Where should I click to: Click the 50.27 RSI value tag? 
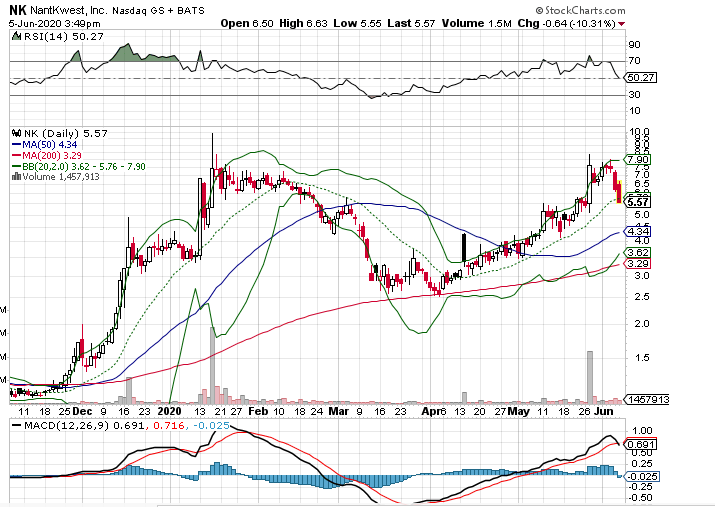[x=638, y=77]
